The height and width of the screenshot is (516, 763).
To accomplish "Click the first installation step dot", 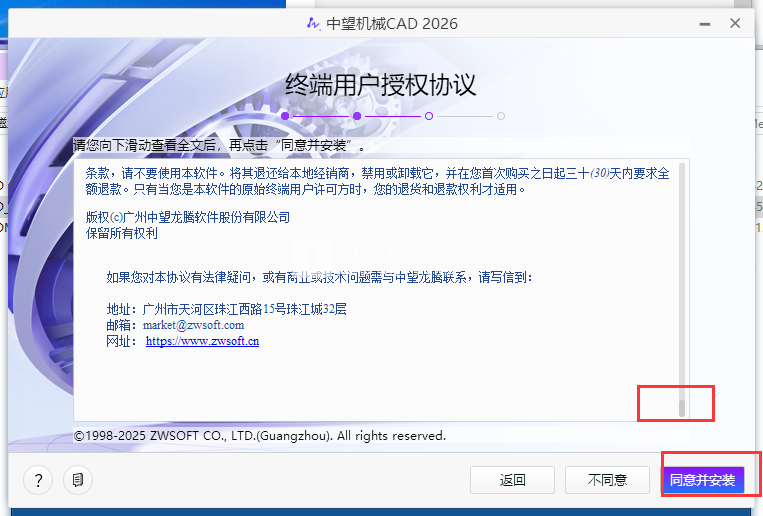I will click(x=285, y=116).
